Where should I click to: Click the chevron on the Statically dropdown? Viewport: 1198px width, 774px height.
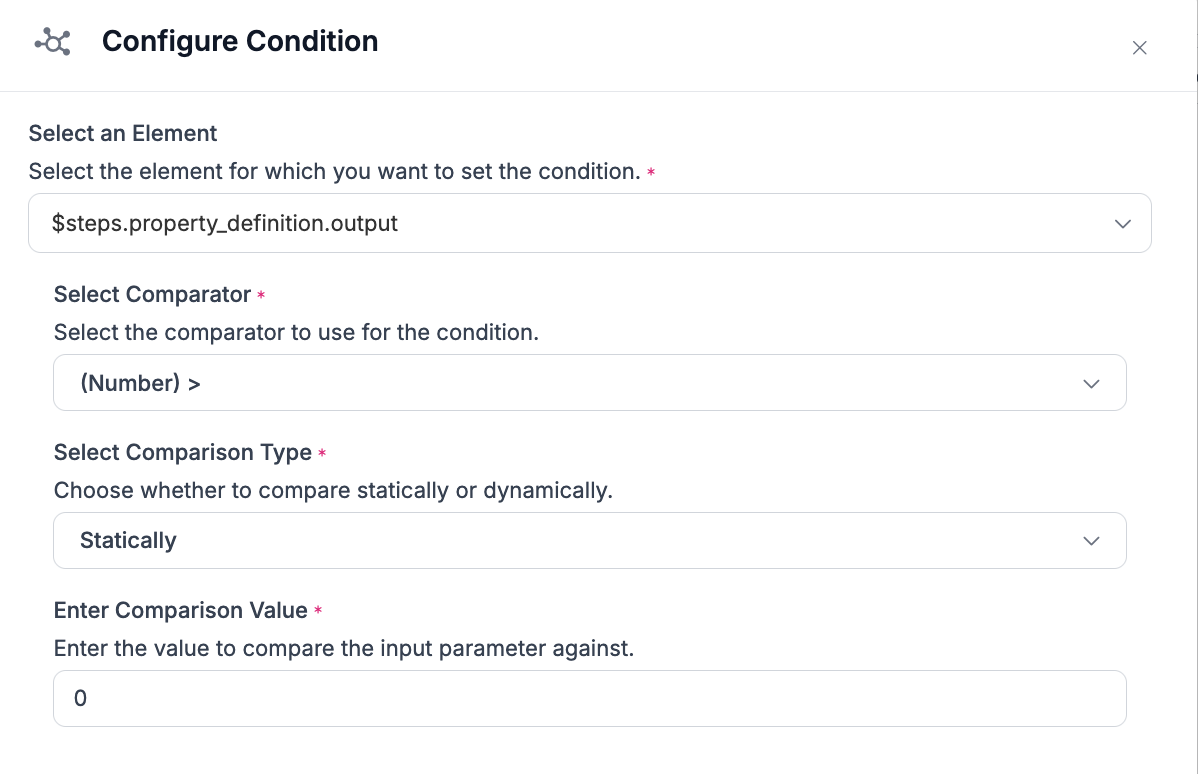tap(1091, 541)
